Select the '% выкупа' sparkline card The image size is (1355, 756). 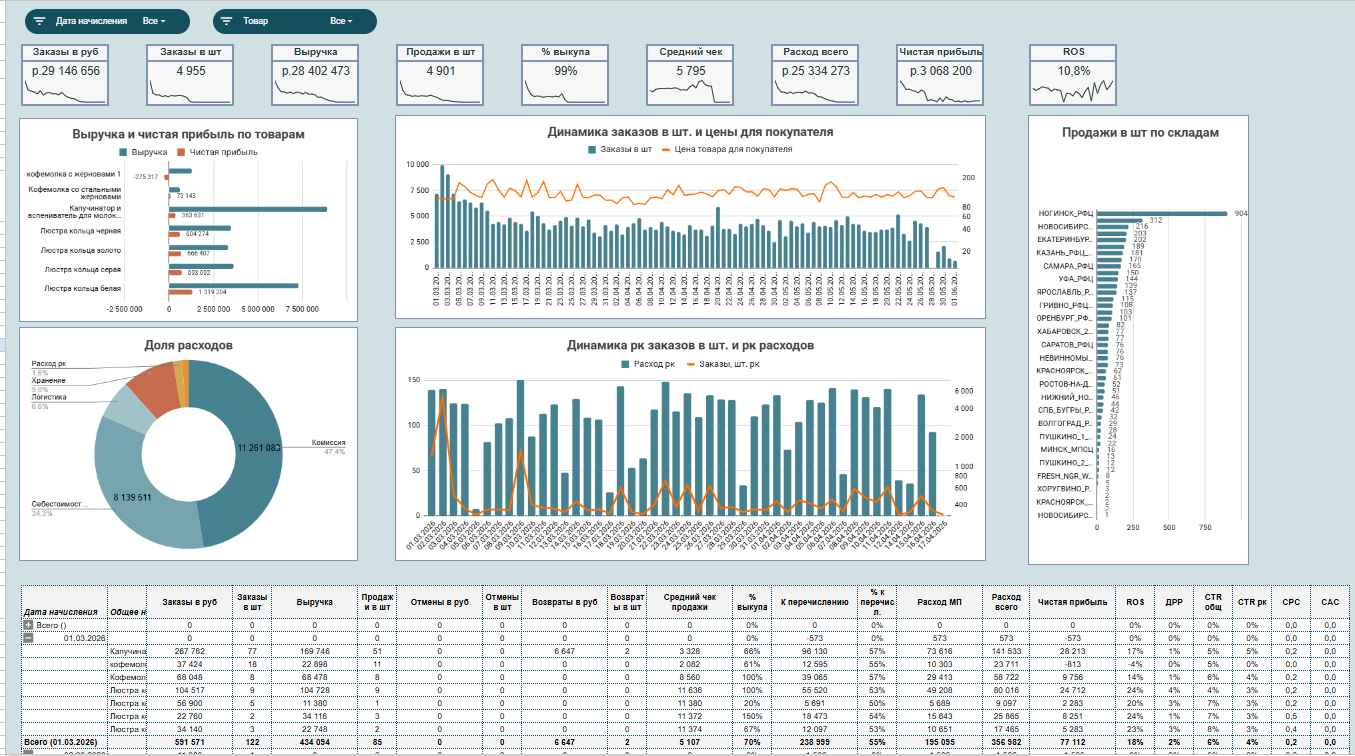pos(566,74)
